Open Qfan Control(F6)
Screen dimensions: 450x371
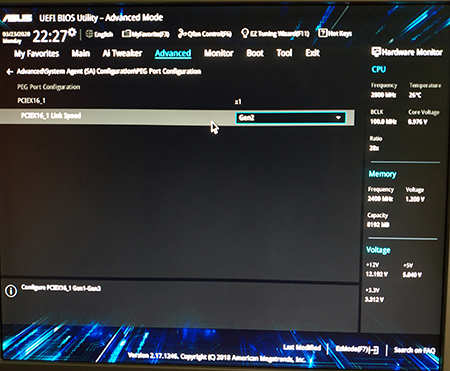click(x=205, y=34)
